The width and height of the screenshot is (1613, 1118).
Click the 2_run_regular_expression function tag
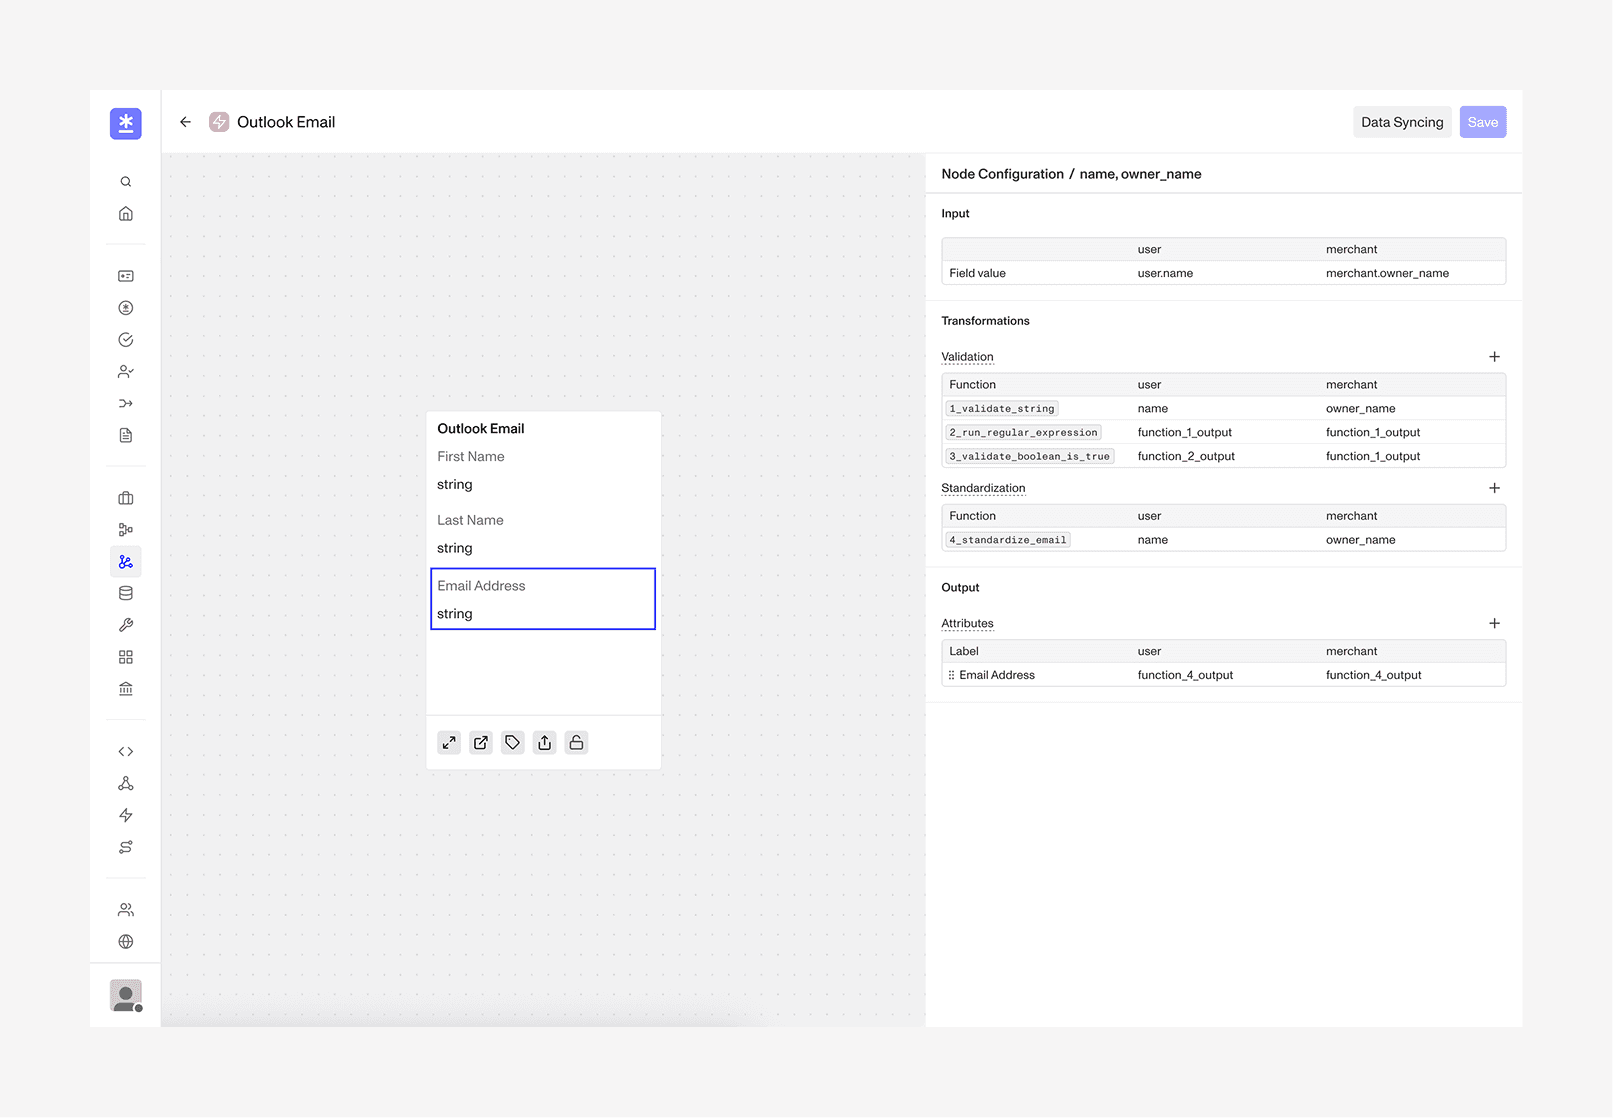pos(1024,433)
